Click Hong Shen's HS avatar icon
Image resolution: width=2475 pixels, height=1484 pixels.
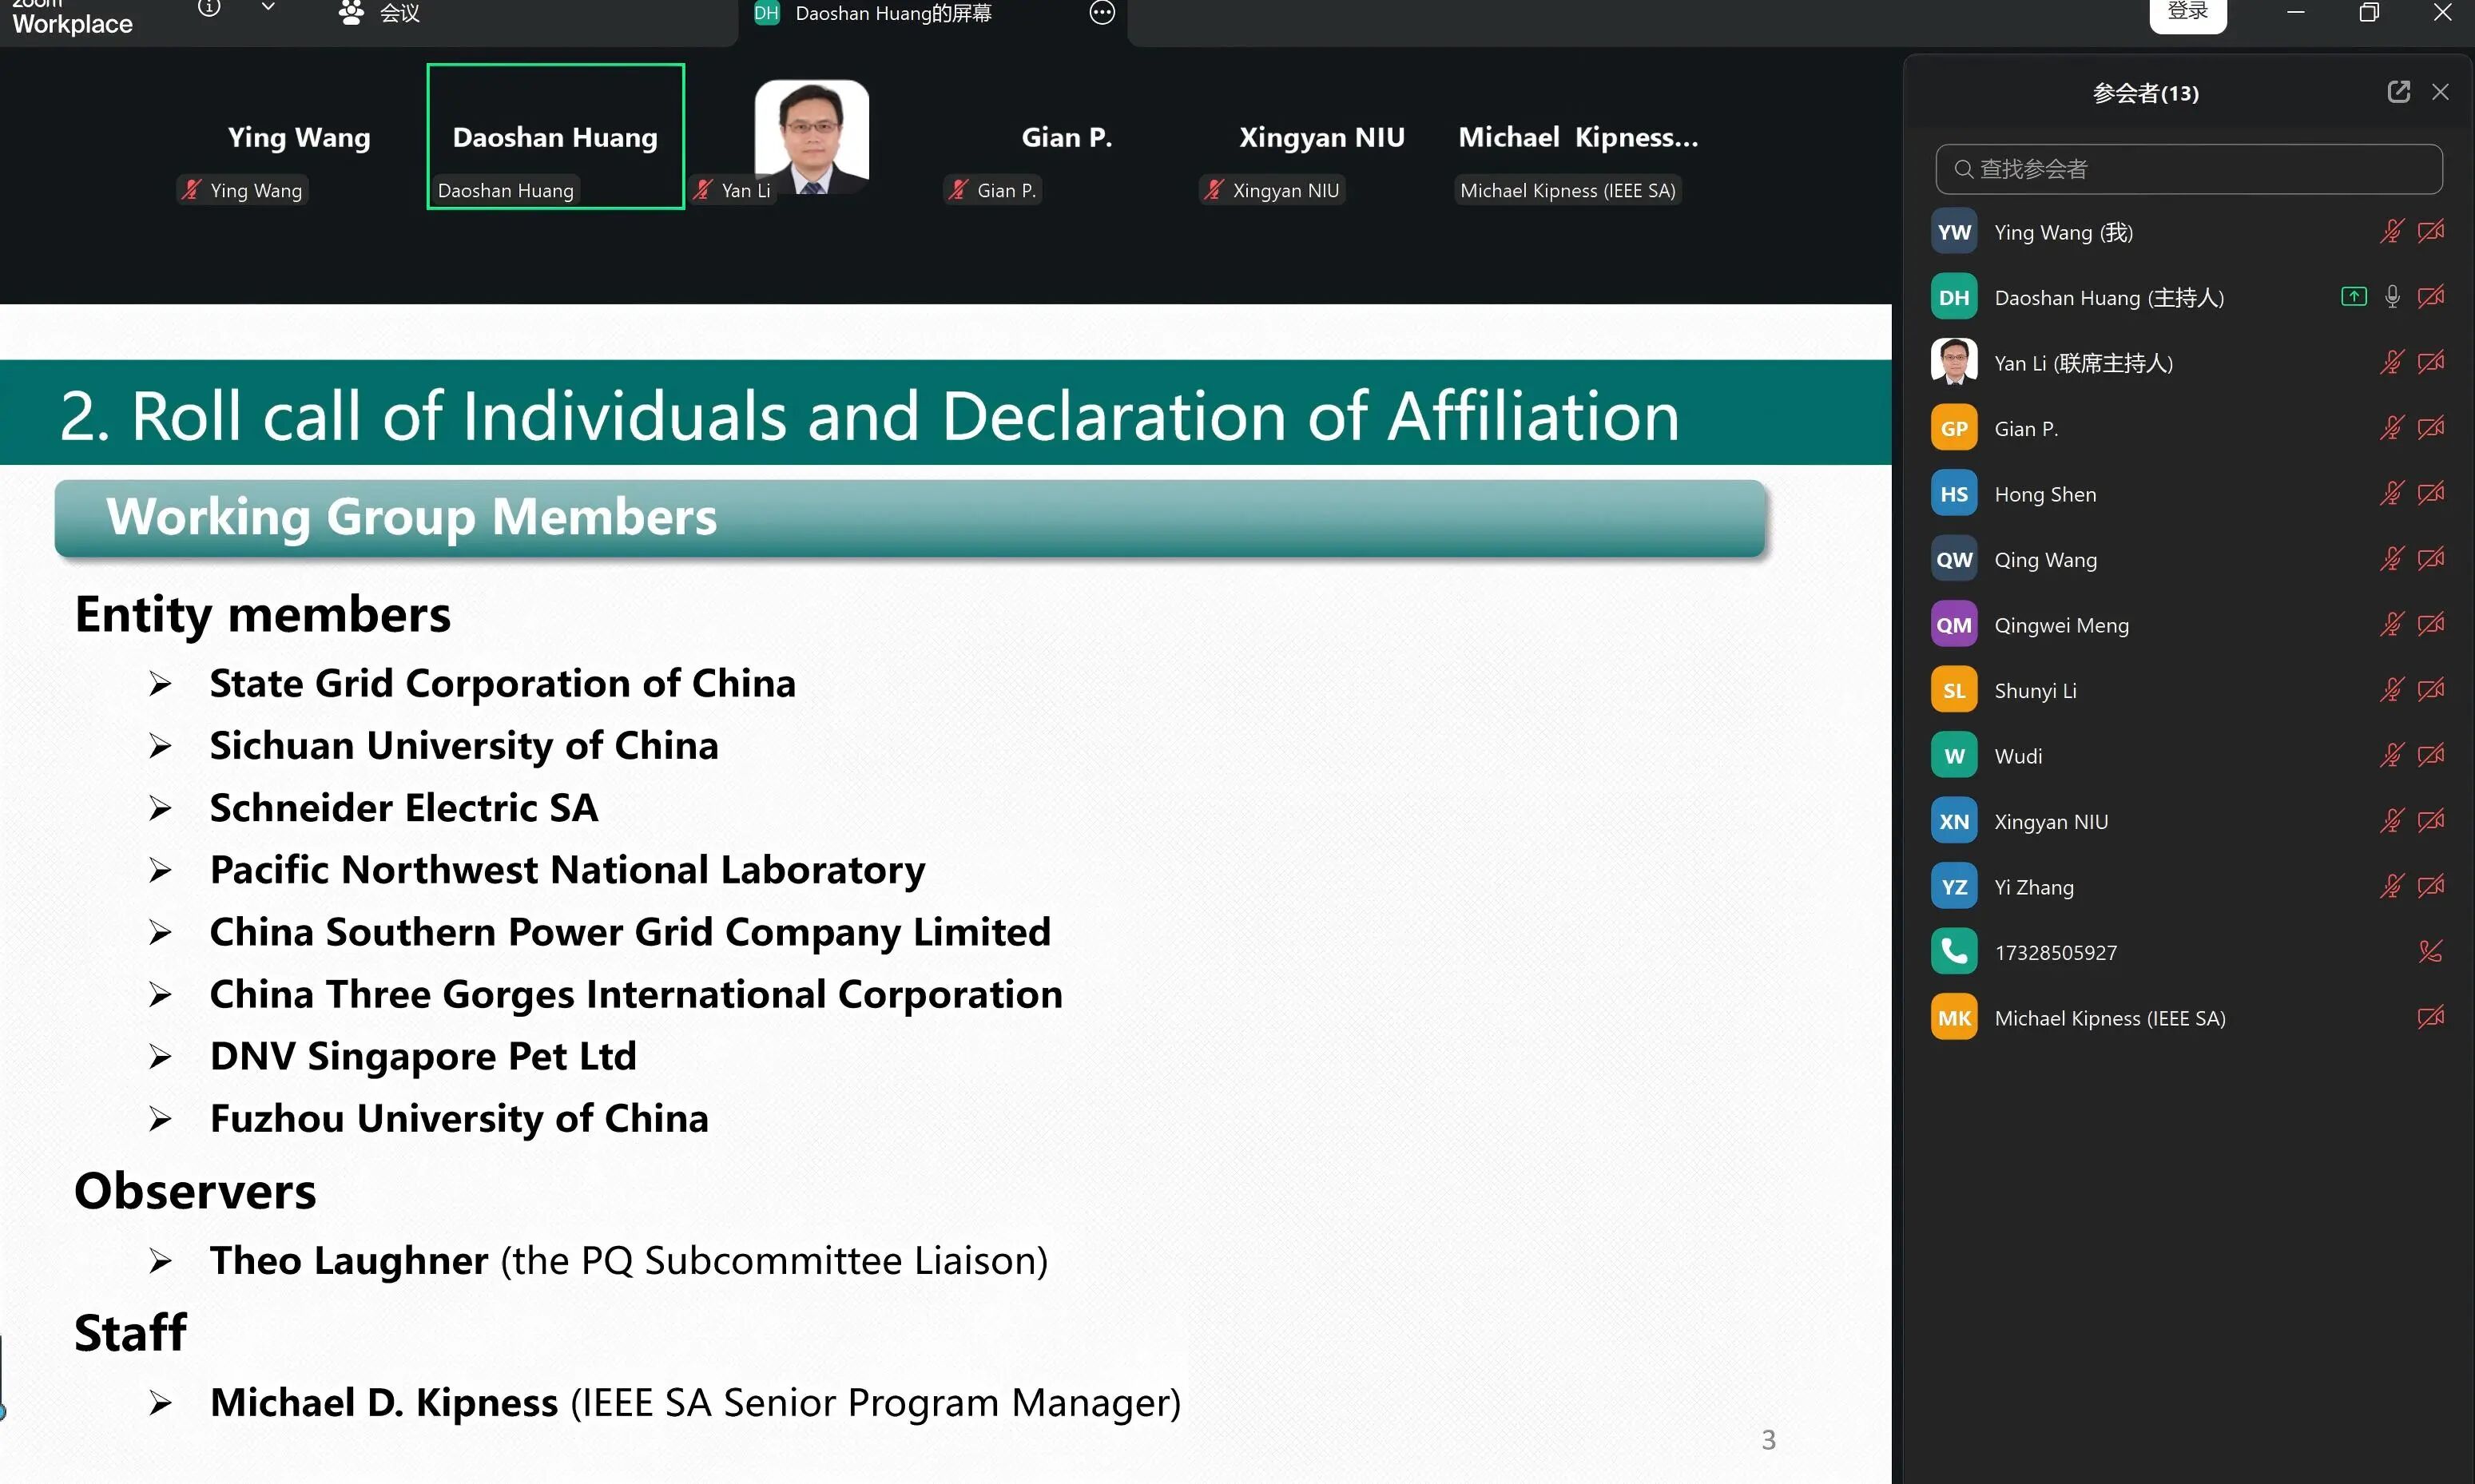(x=1953, y=494)
